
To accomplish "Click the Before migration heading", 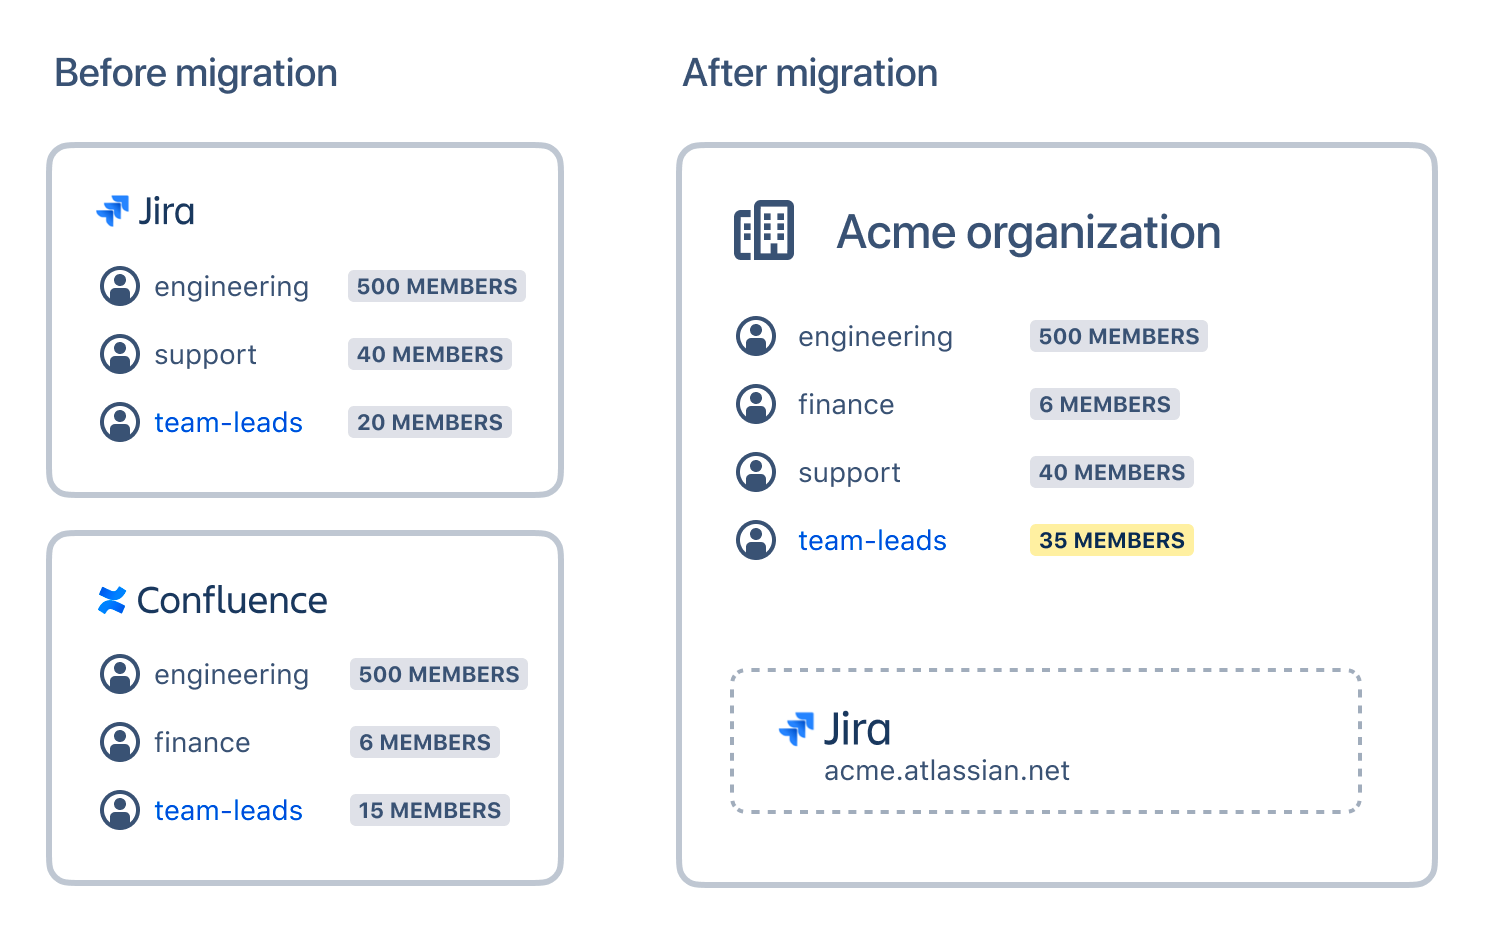I will pyautogui.click(x=196, y=73).
